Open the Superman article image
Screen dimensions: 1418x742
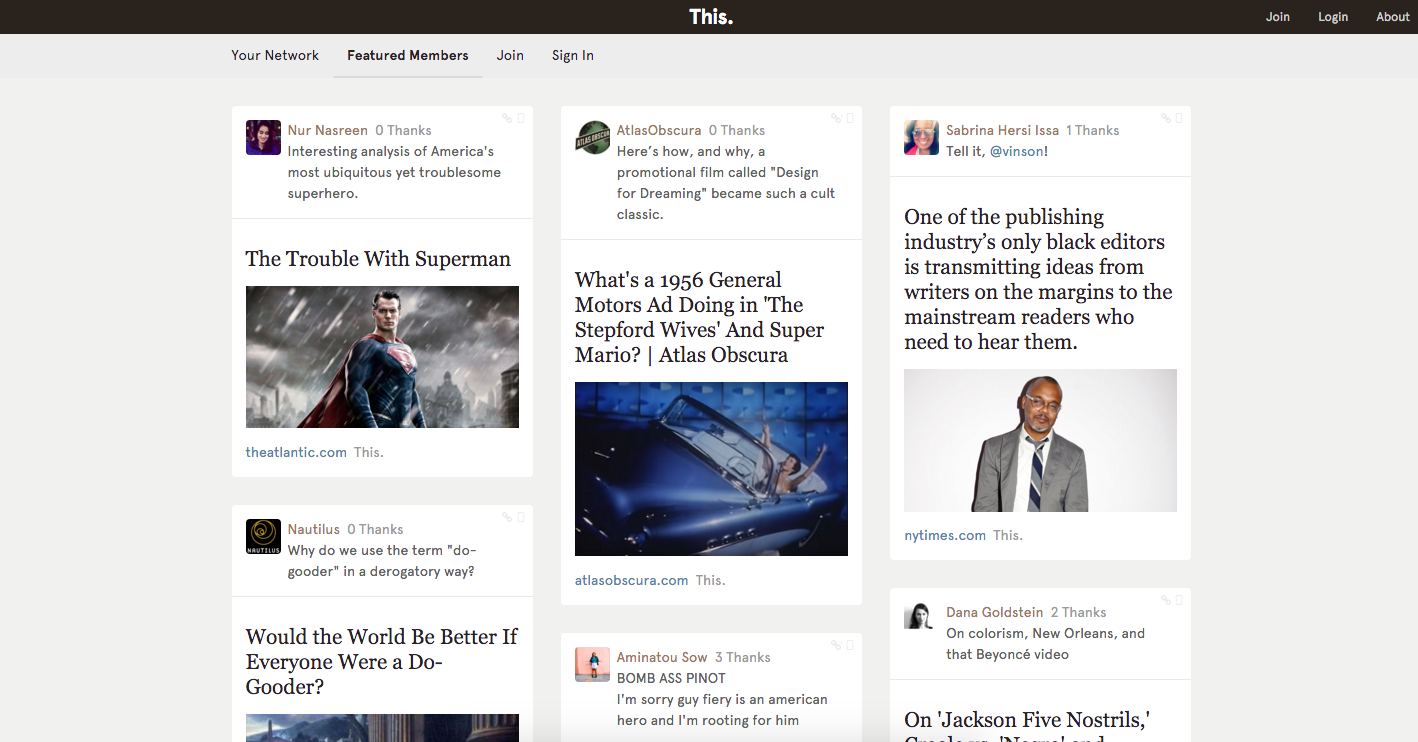tap(382, 357)
